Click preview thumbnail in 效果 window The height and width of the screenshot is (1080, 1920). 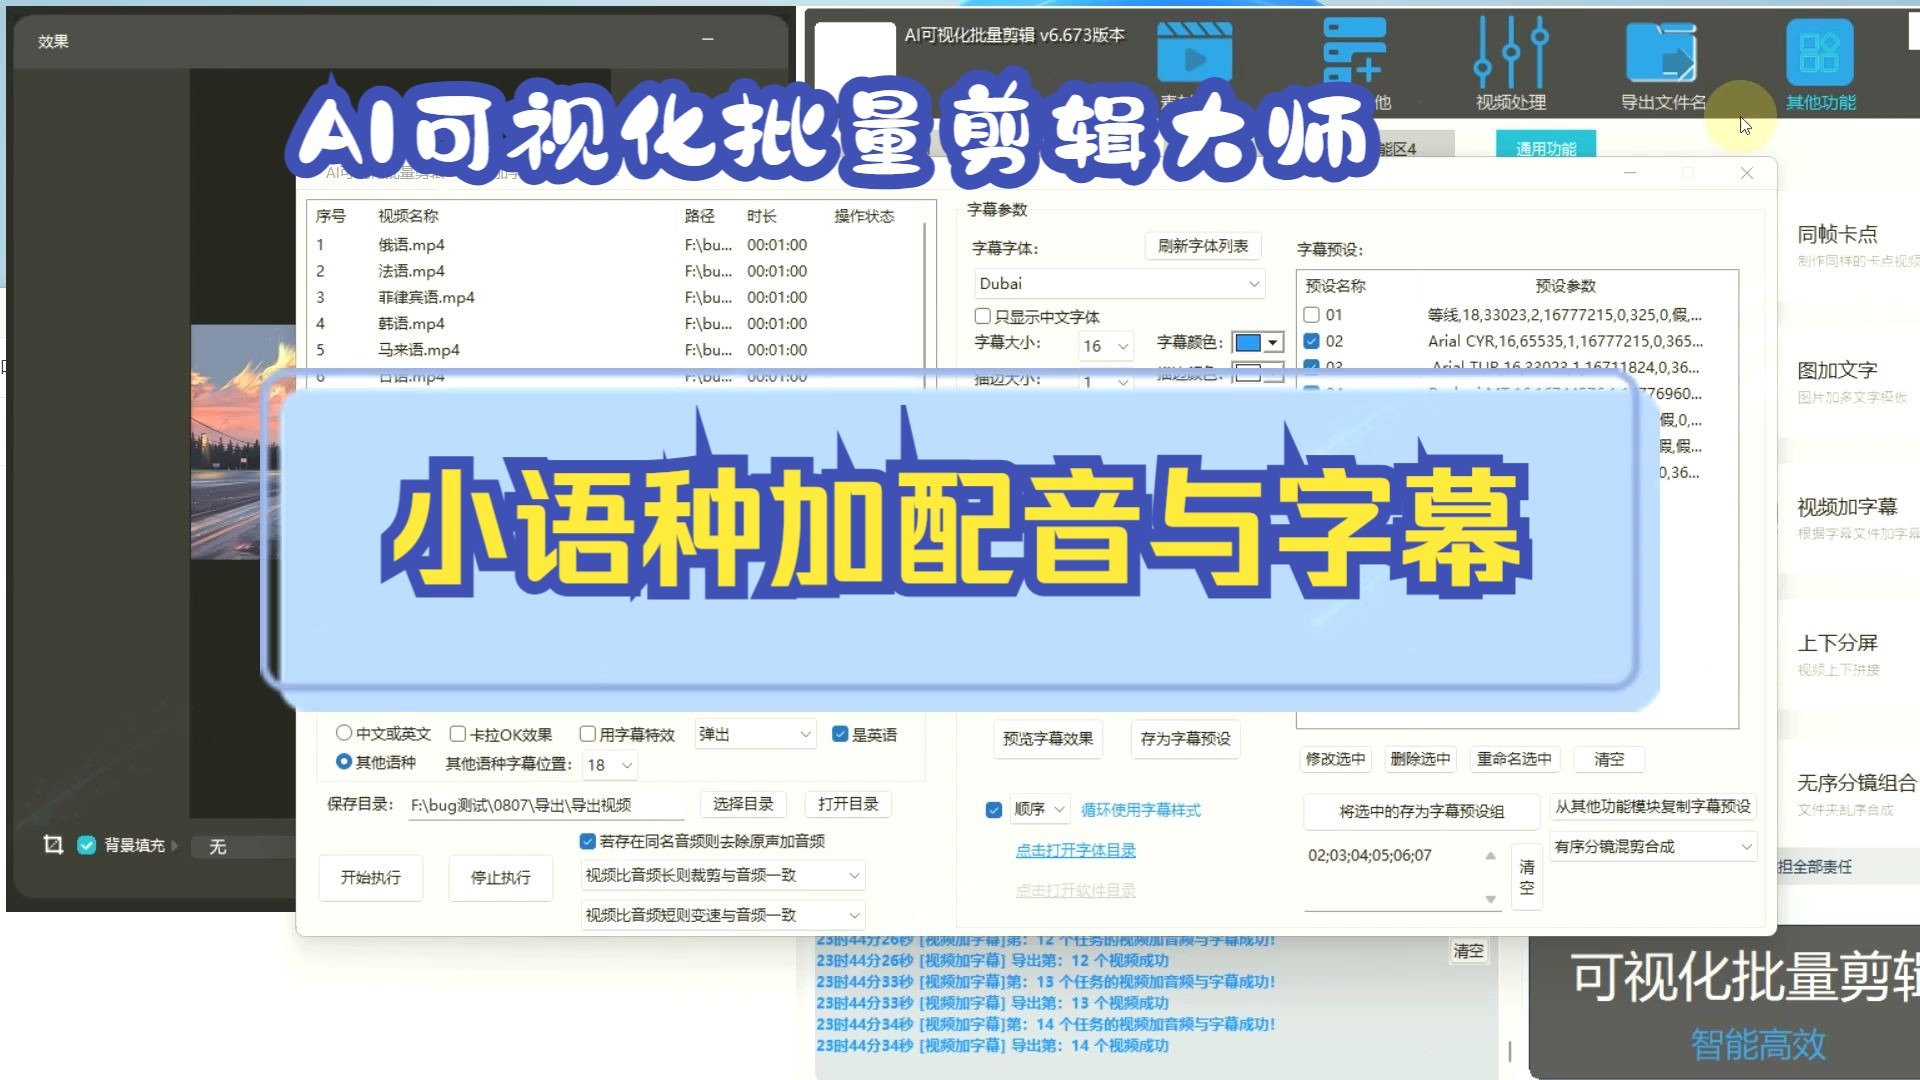pos(243,441)
